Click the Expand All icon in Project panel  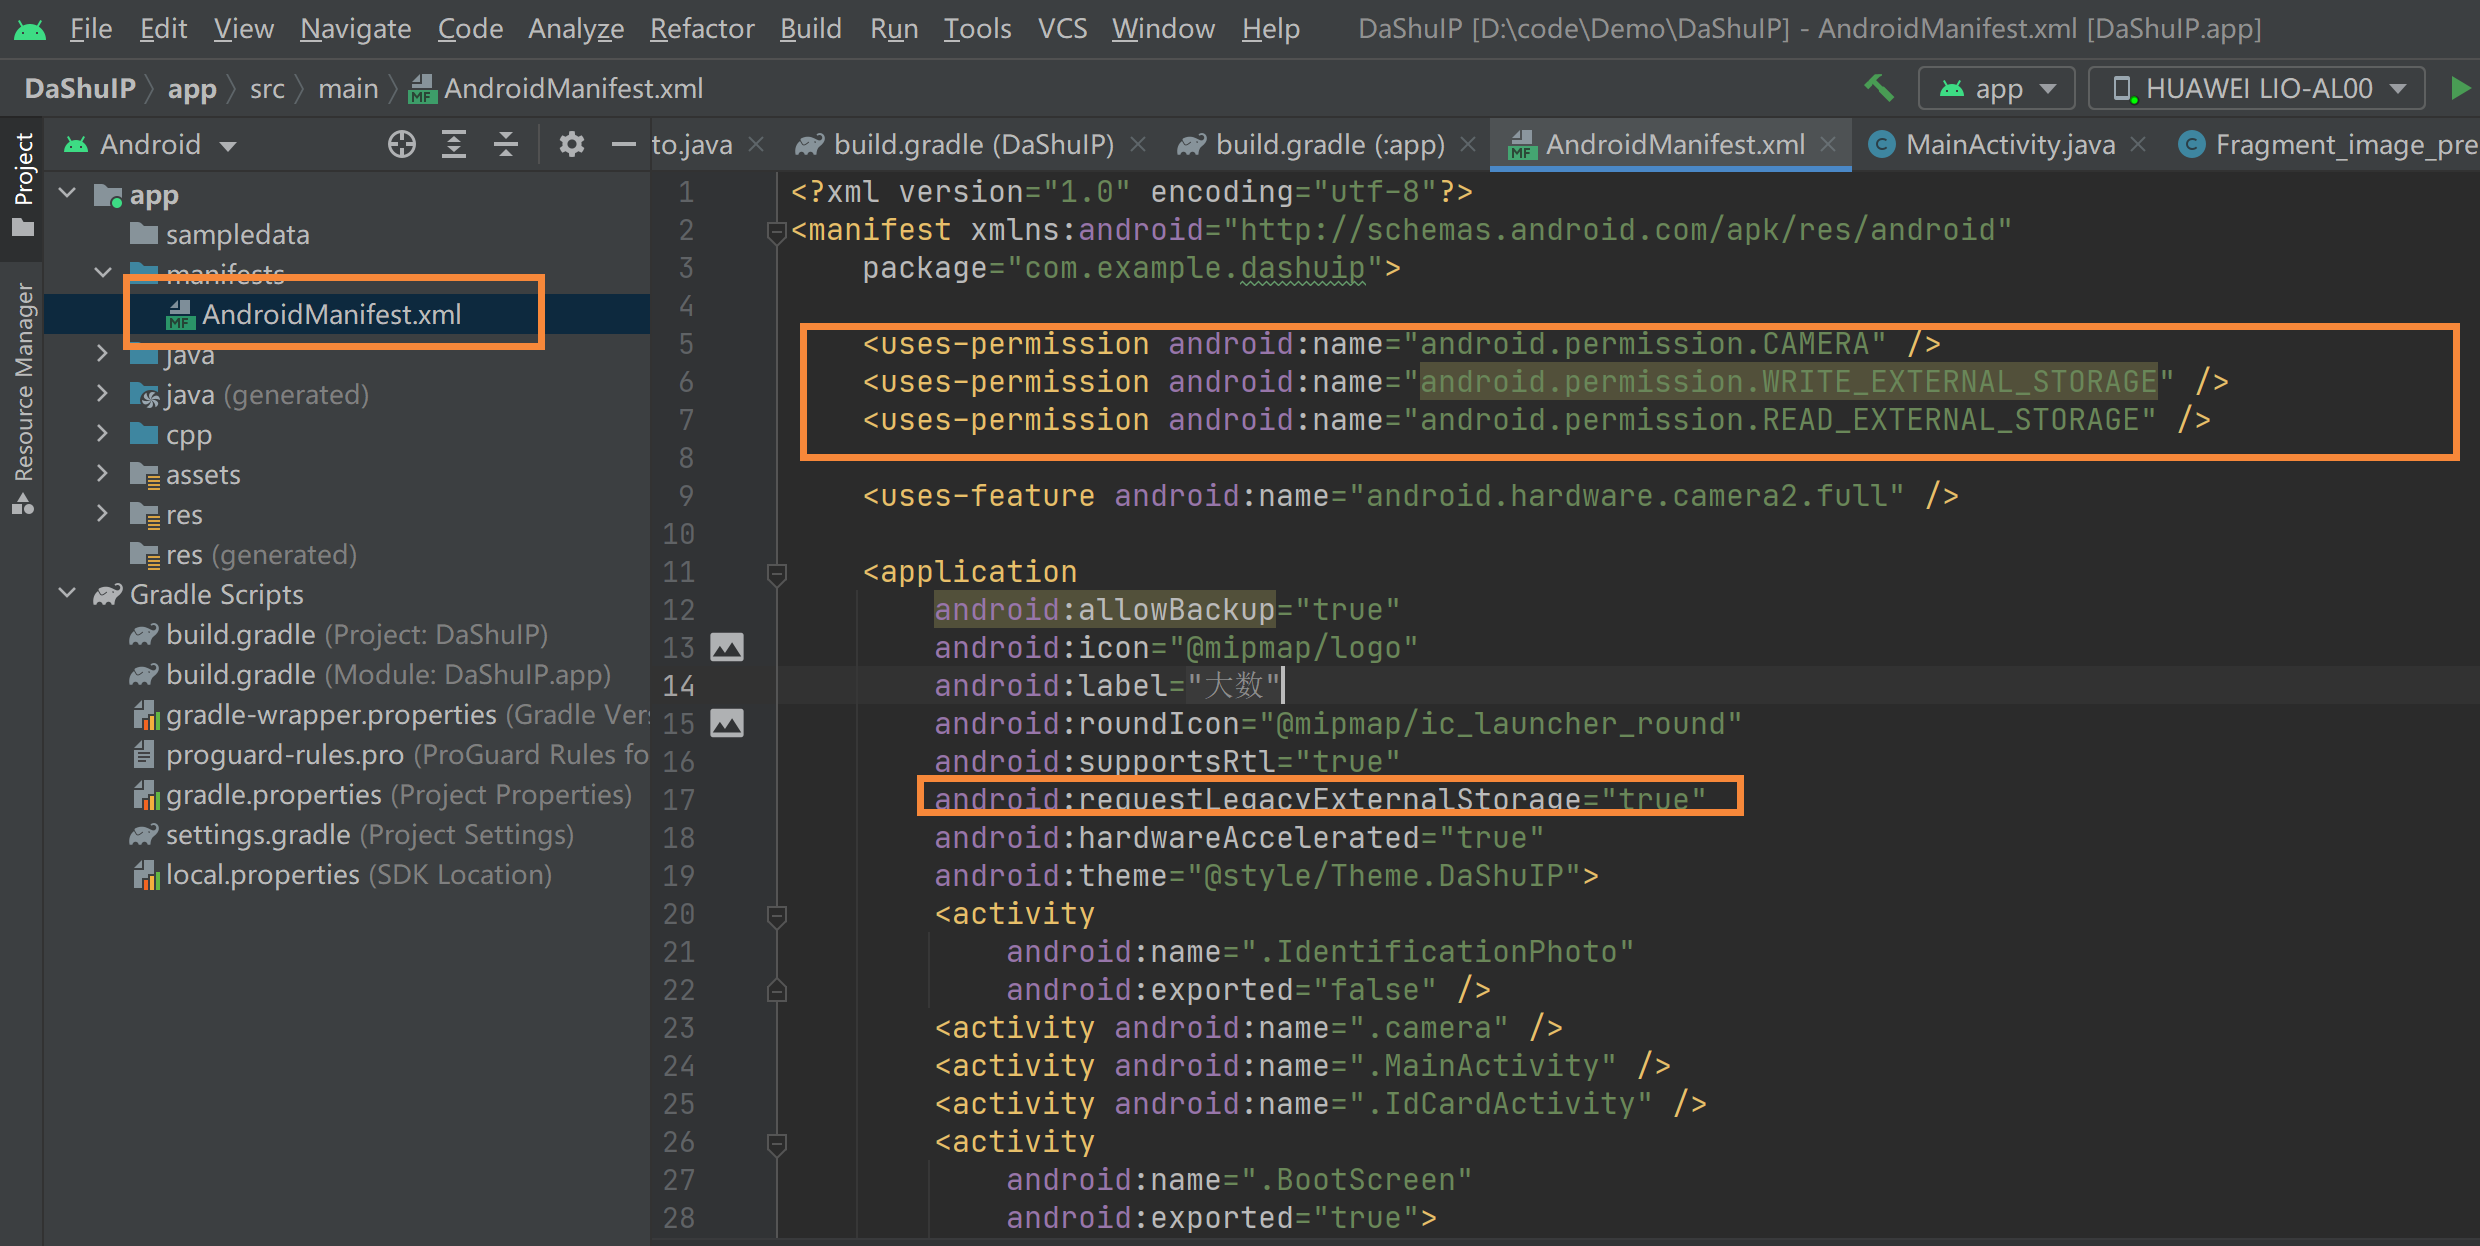point(454,145)
